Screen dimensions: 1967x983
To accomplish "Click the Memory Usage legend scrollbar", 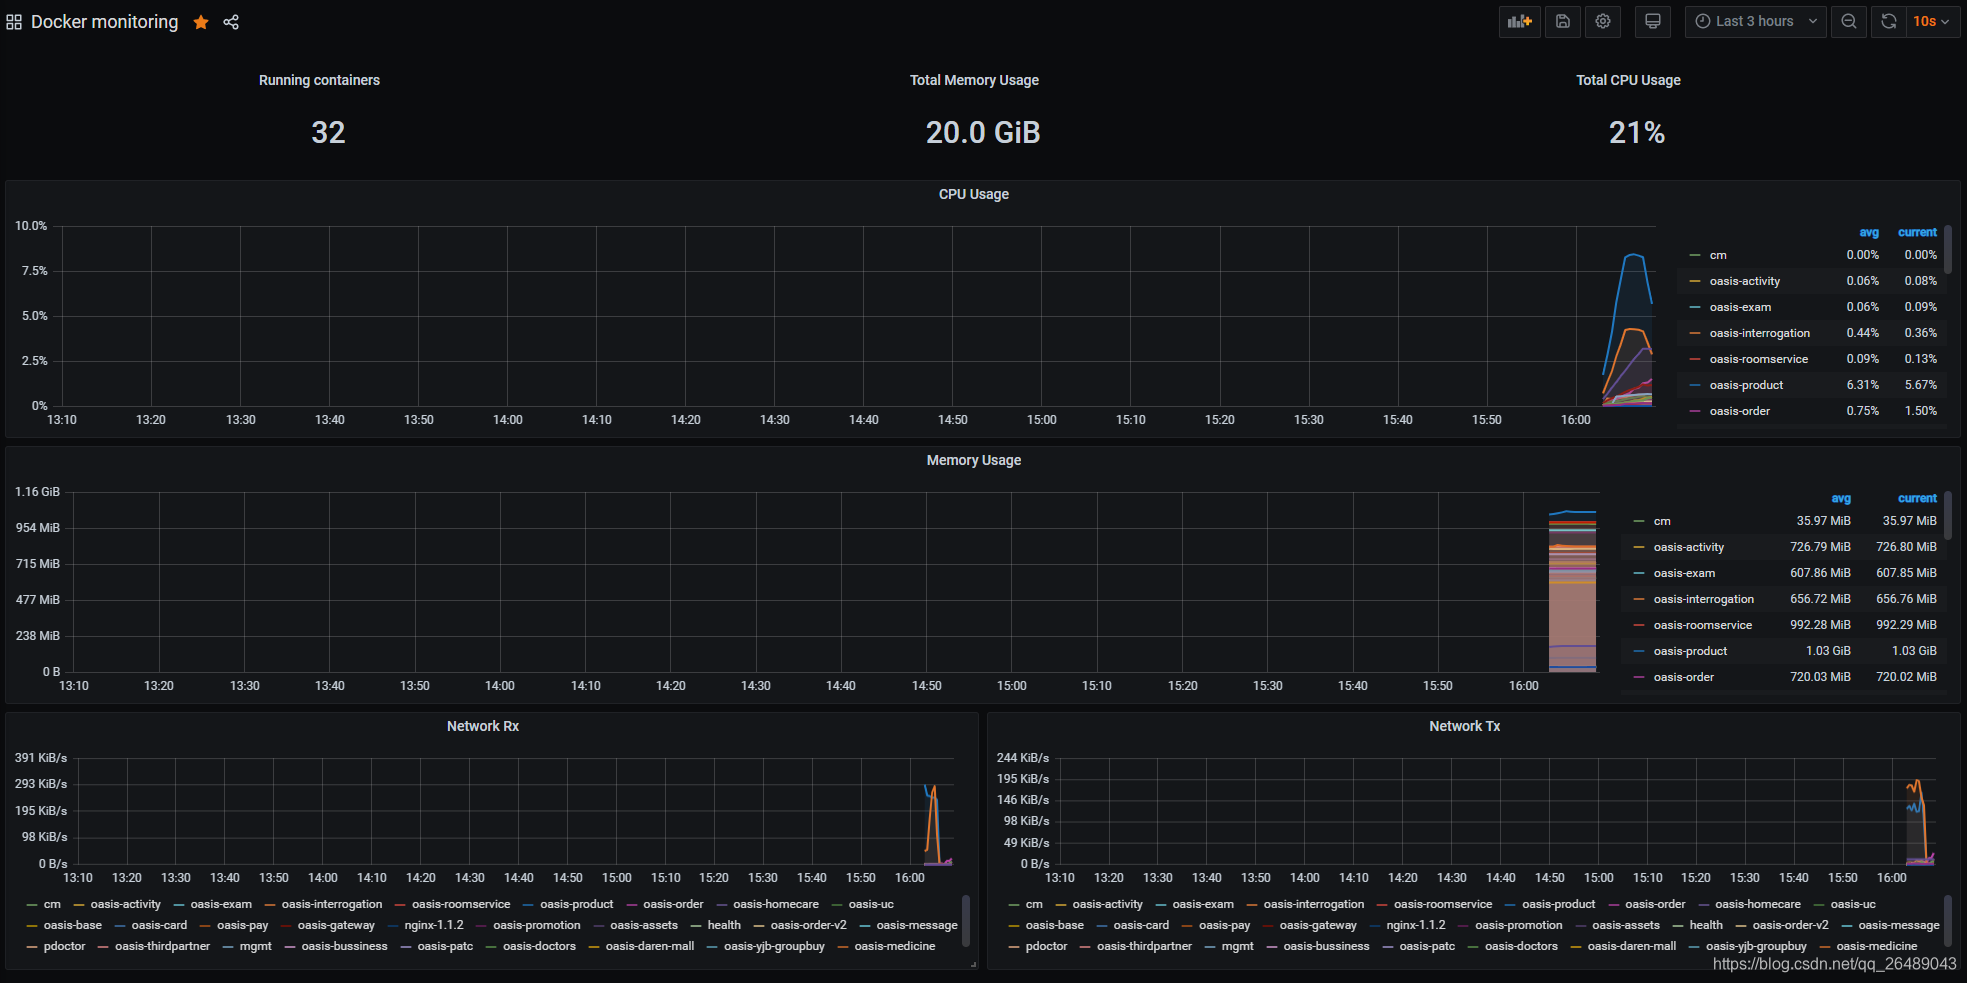I will coord(1948,515).
